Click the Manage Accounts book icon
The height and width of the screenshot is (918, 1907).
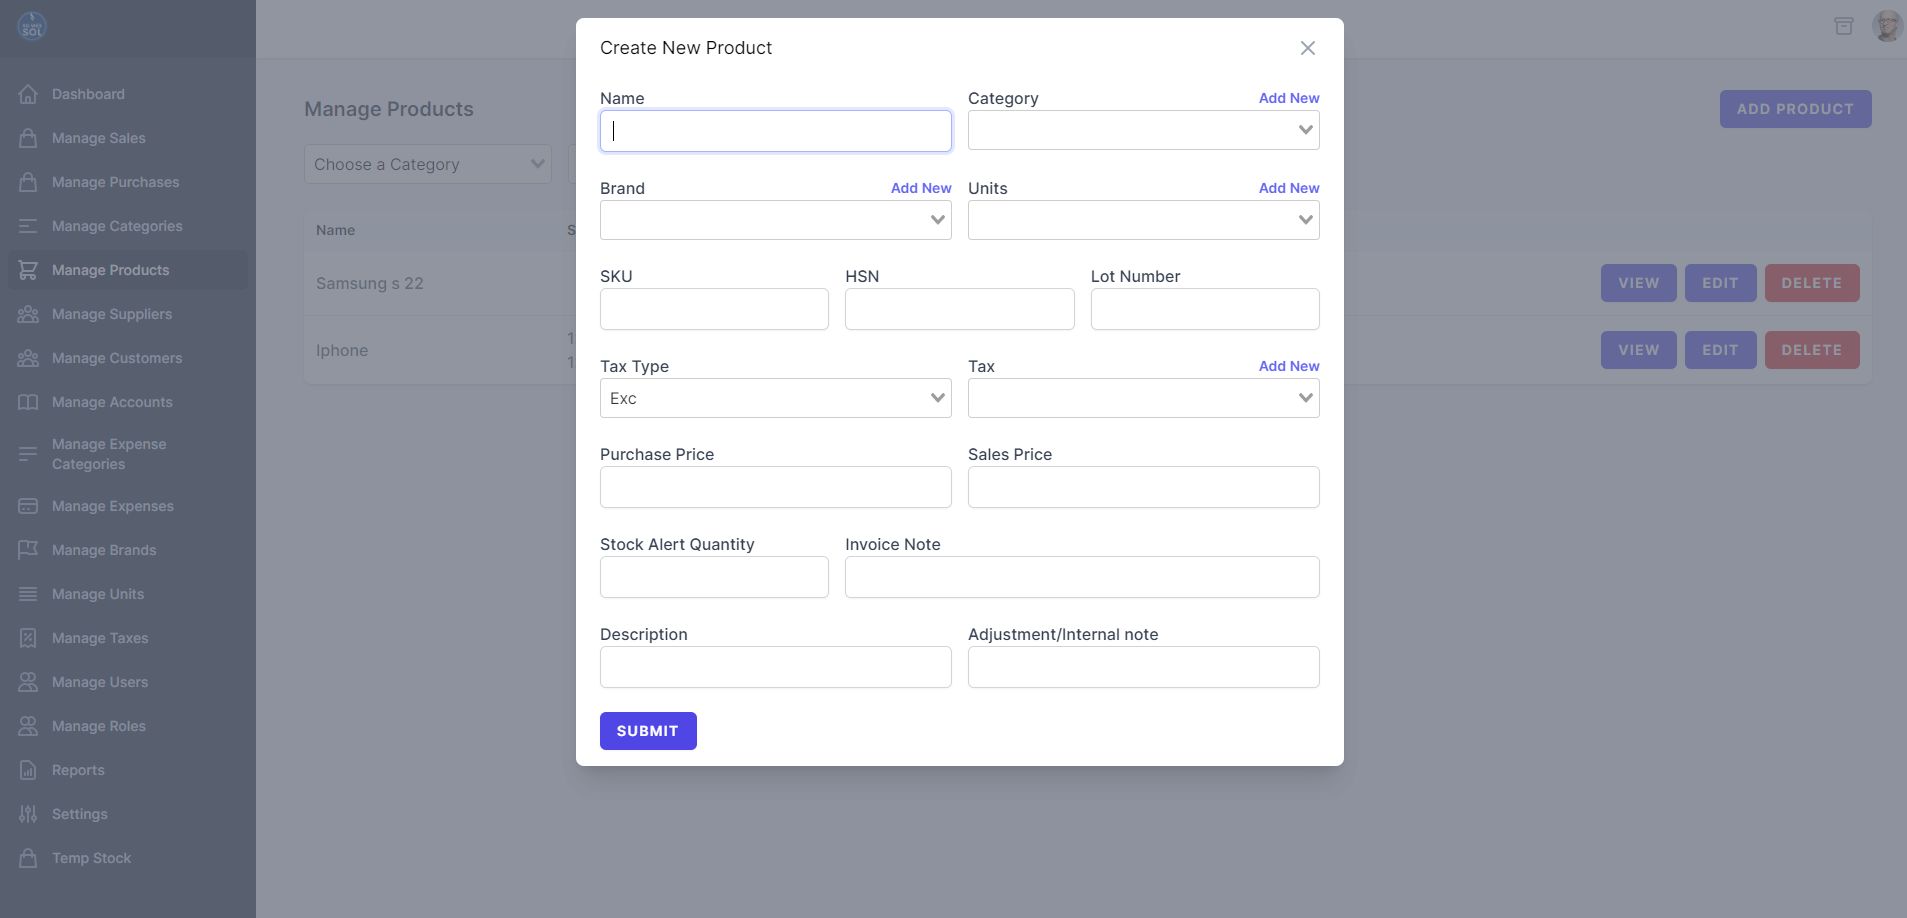pos(28,402)
